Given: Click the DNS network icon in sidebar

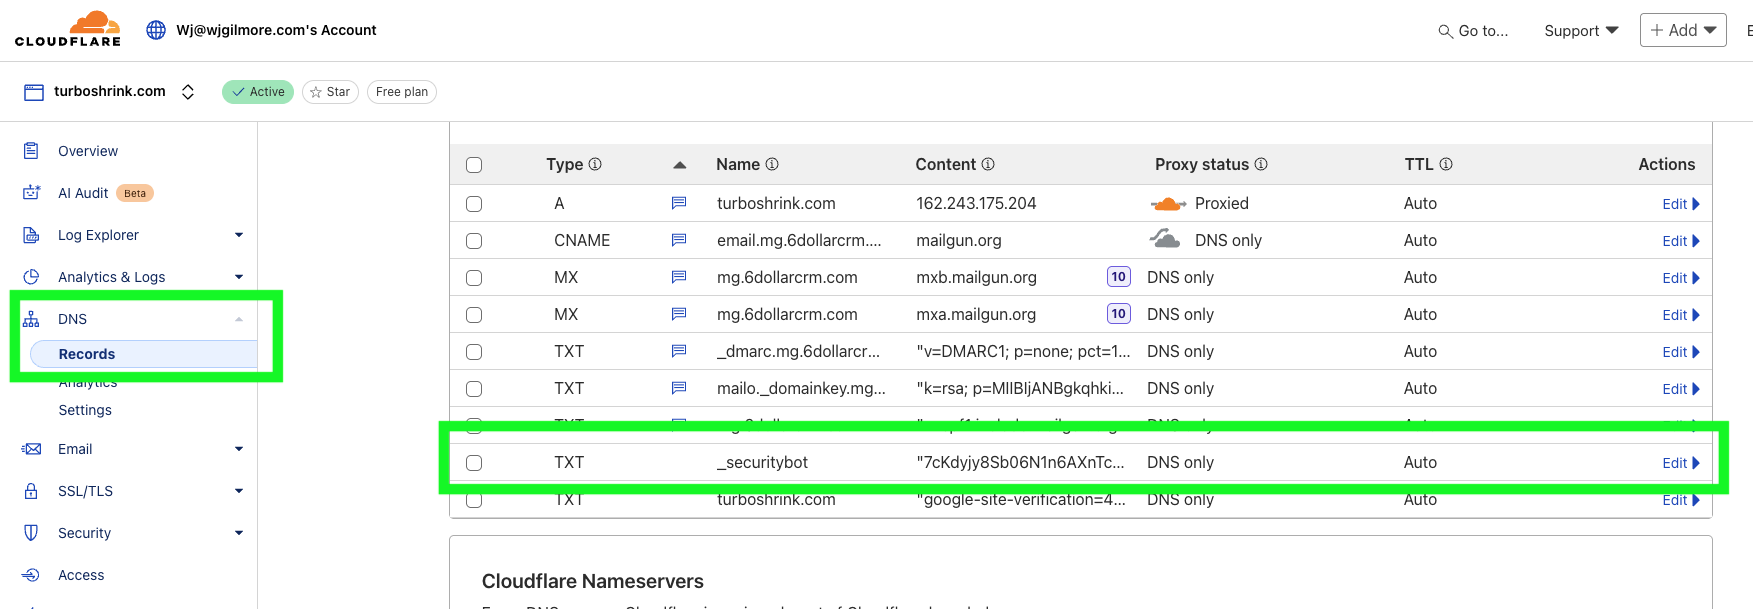Looking at the screenshot, I should (x=31, y=319).
